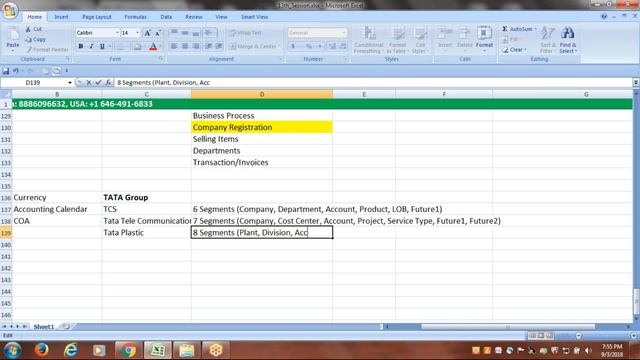Viewport: 640px width, 360px height.
Task: Open the Borders button
Action: click(x=121, y=47)
